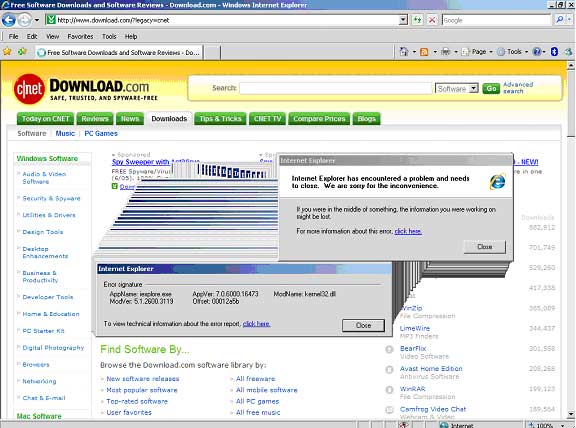This screenshot has height=428, width=576.
Task: Click the round icon beside BearFlix
Action: tap(389, 349)
